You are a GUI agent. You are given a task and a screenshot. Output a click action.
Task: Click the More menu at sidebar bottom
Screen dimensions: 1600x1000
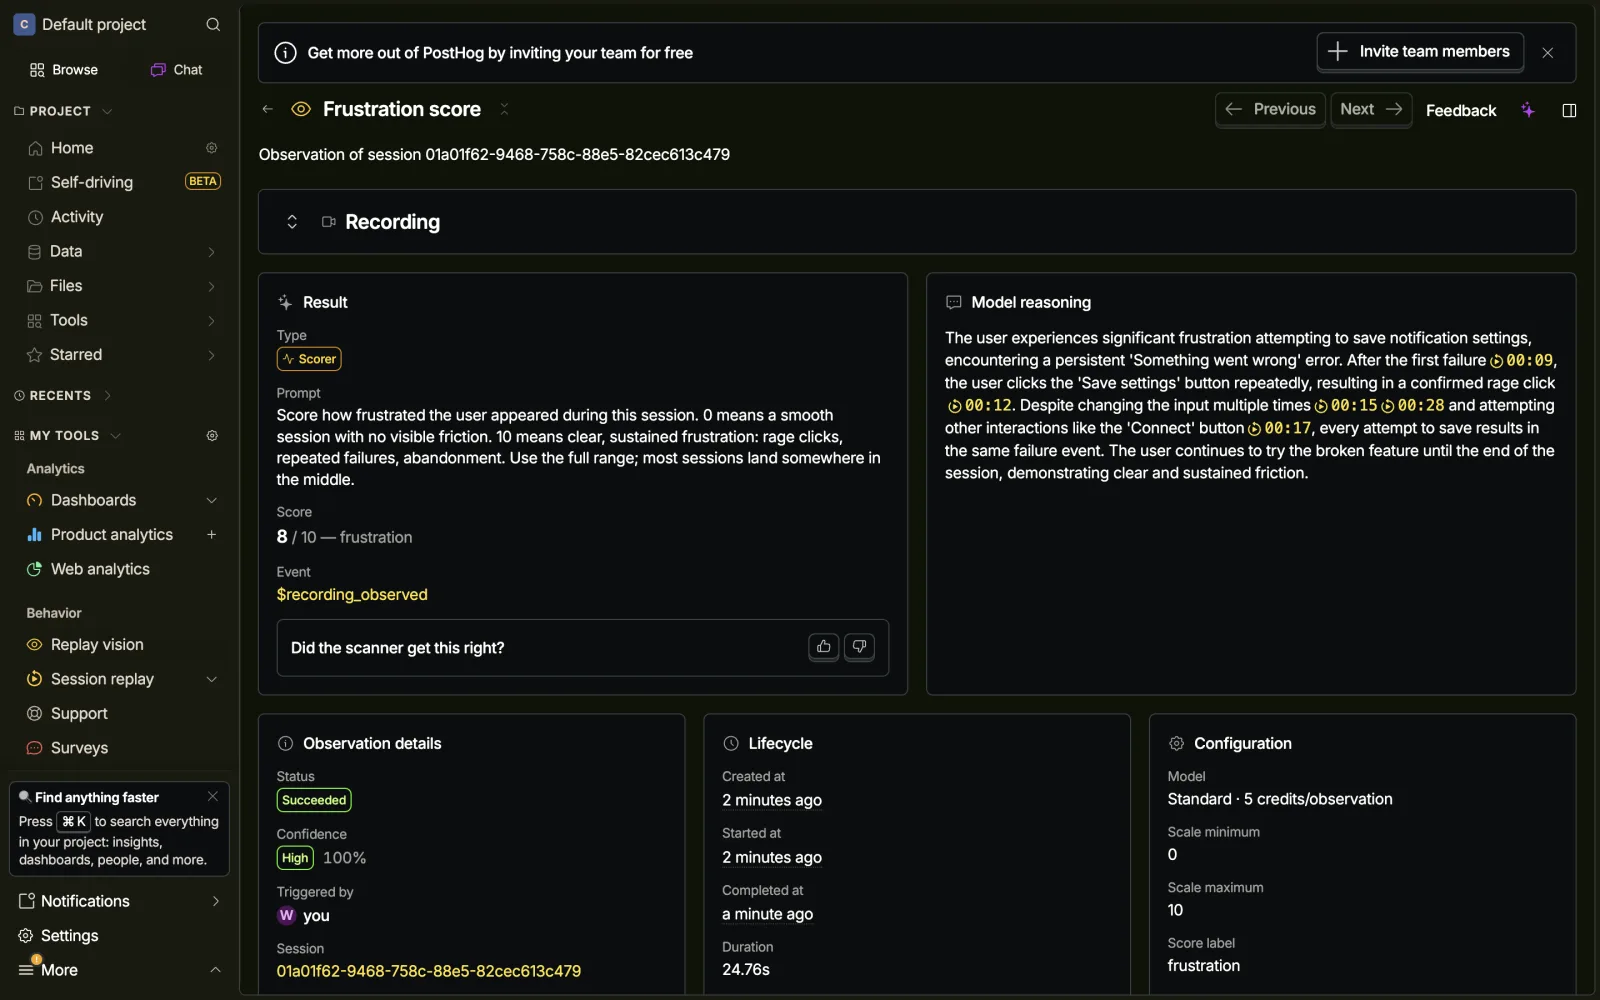point(59,970)
